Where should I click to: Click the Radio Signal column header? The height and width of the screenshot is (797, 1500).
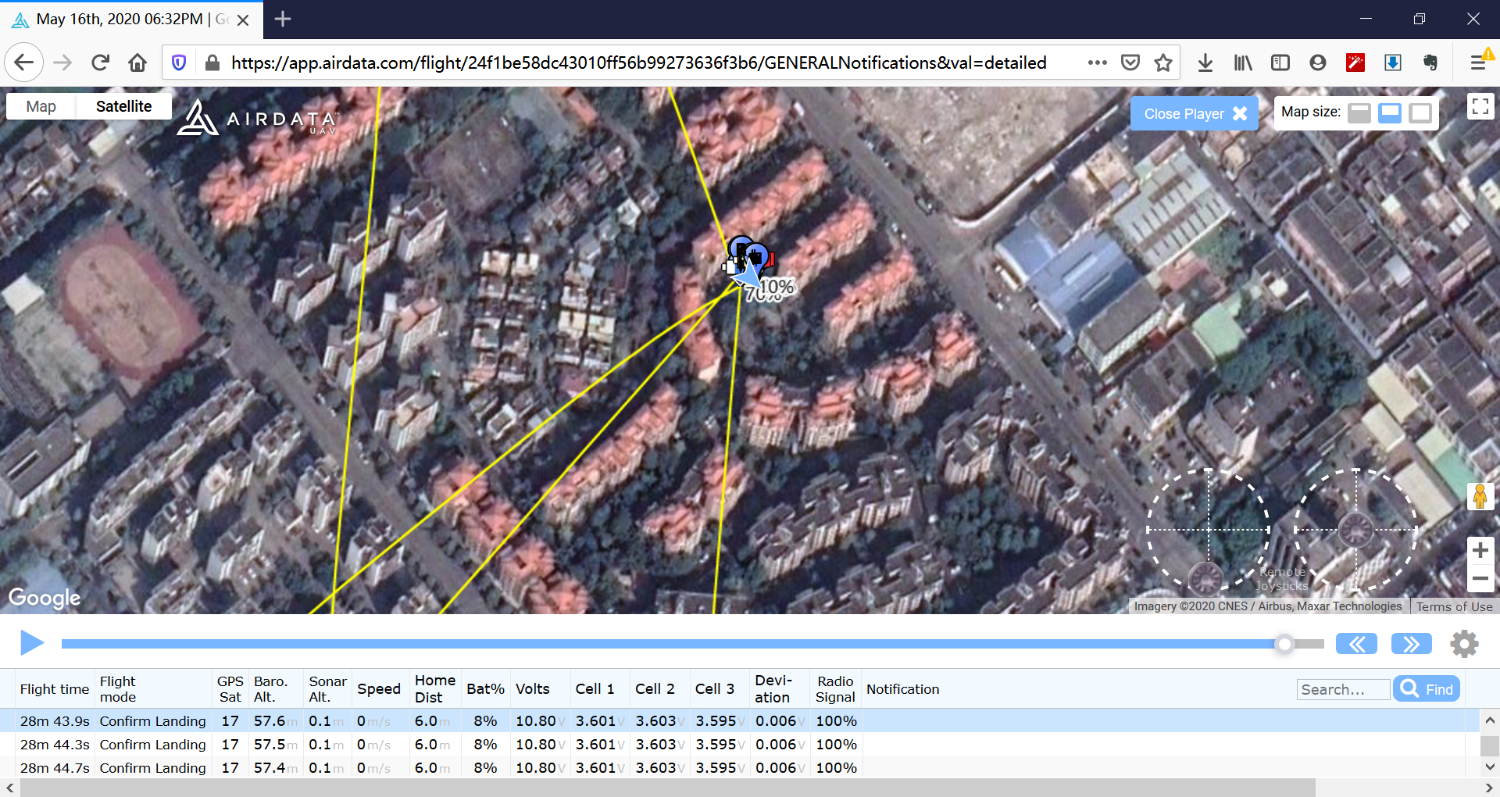(835, 689)
